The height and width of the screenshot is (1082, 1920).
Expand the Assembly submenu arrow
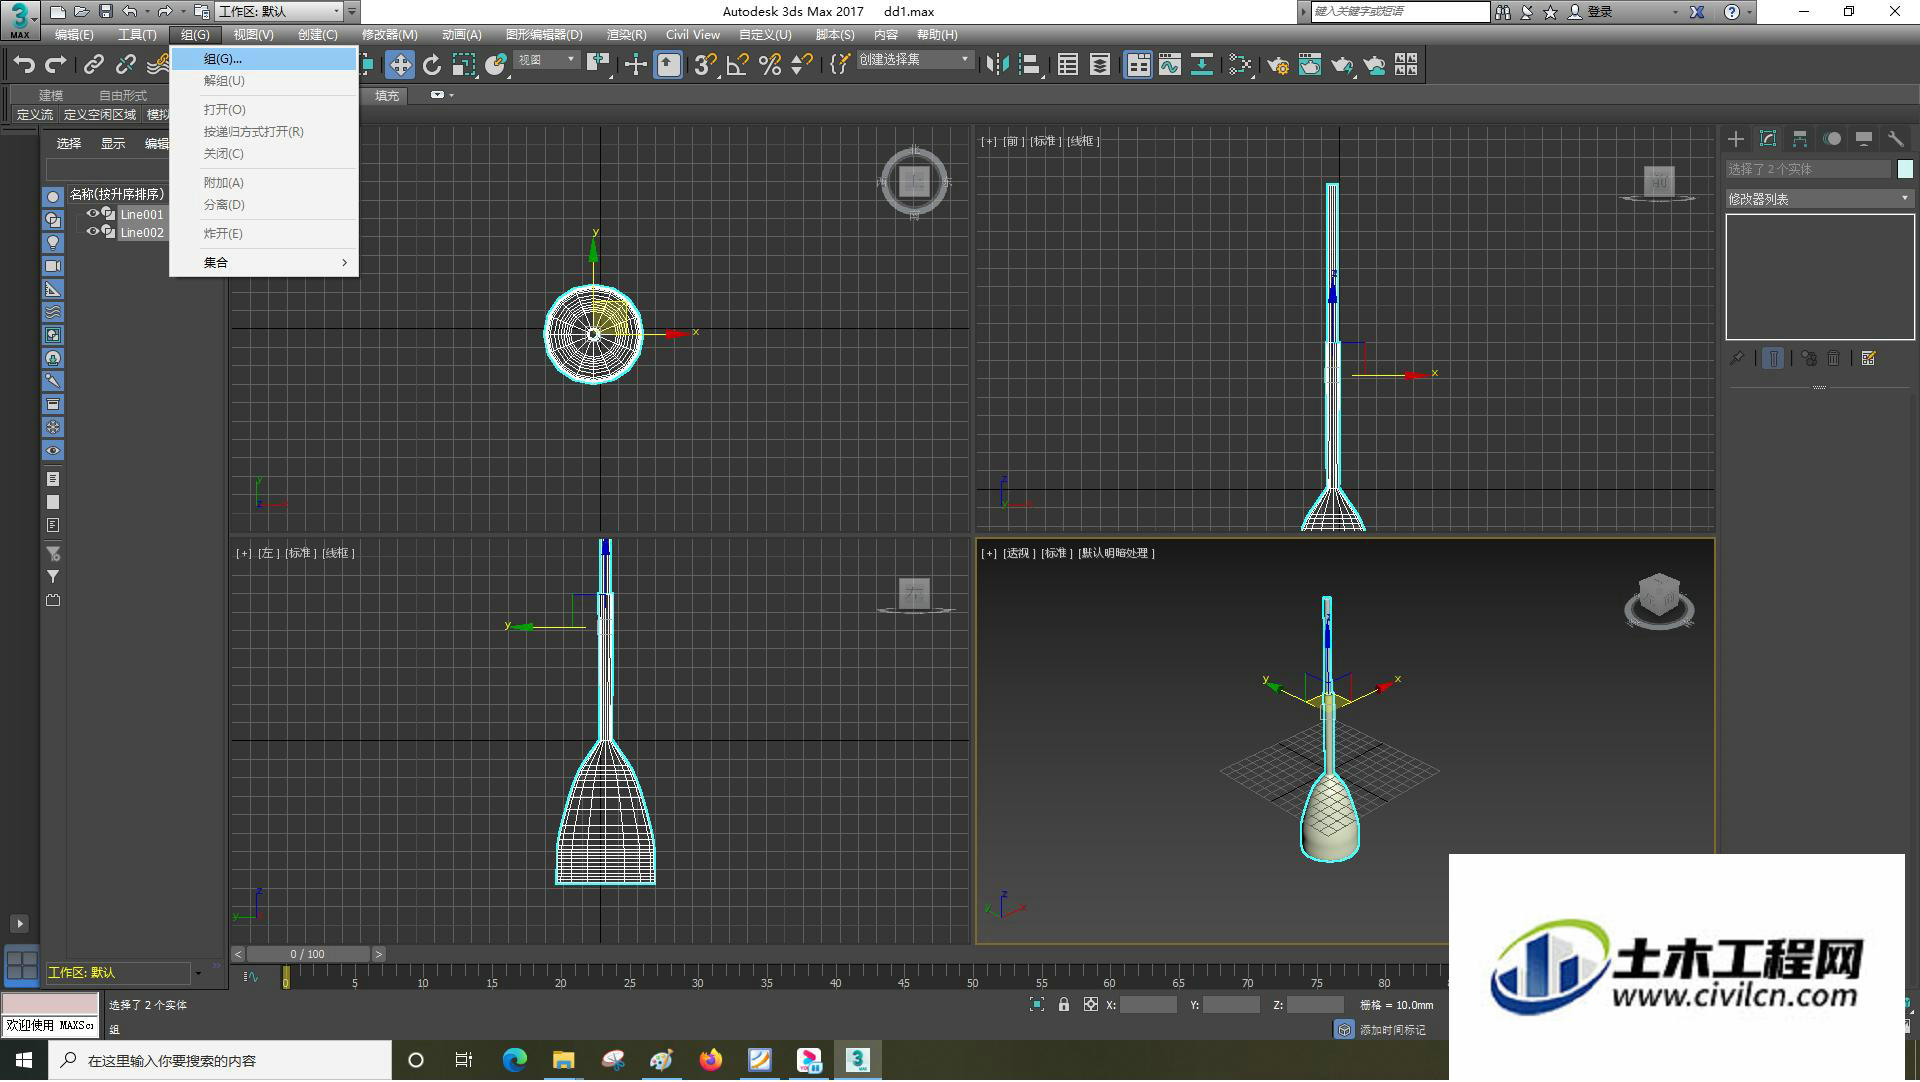[344, 263]
